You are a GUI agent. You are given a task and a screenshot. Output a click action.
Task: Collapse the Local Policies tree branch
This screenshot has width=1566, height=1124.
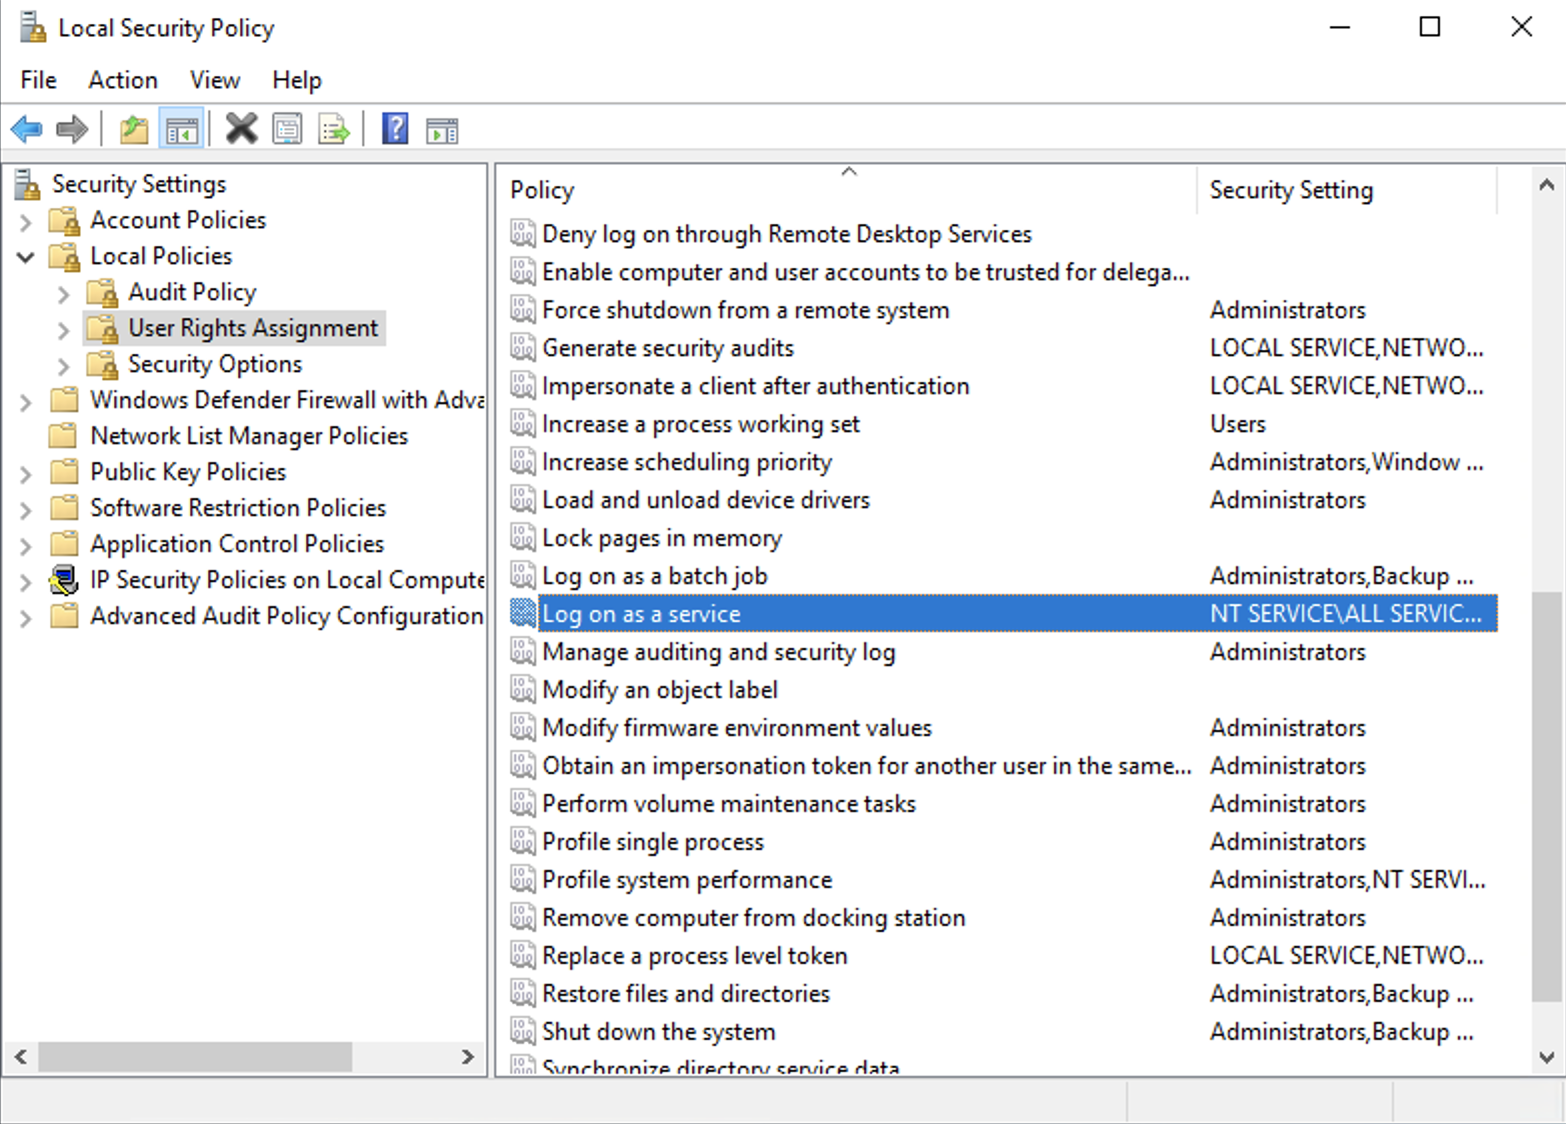point(25,256)
